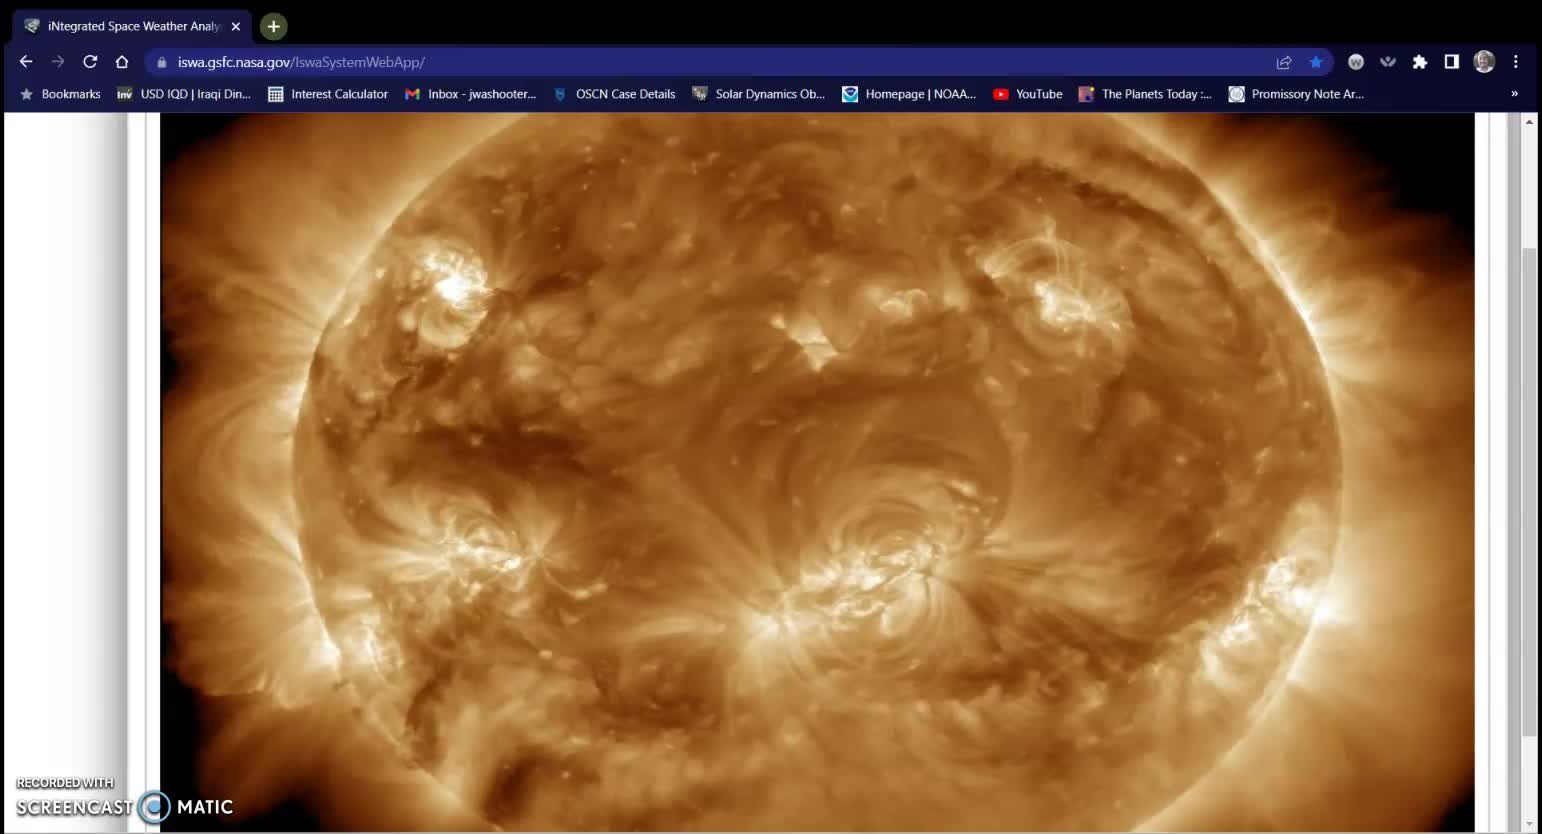1542x834 pixels.
Task: Click the solar image of the Sun
Action: click(x=817, y=472)
